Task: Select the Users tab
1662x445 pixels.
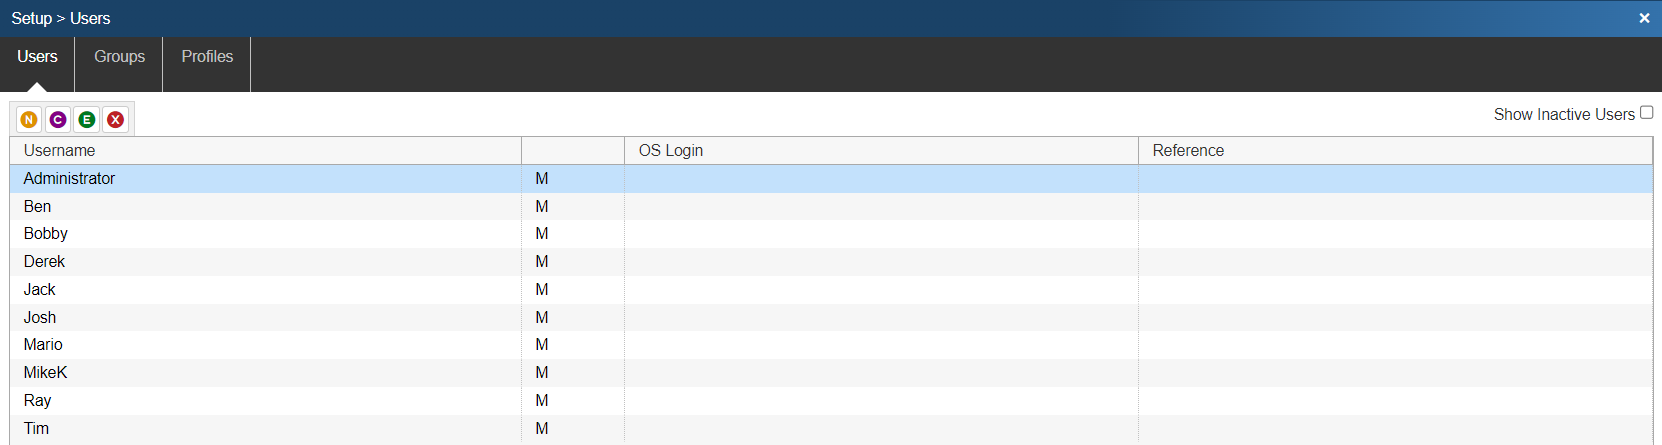Action: (37, 57)
